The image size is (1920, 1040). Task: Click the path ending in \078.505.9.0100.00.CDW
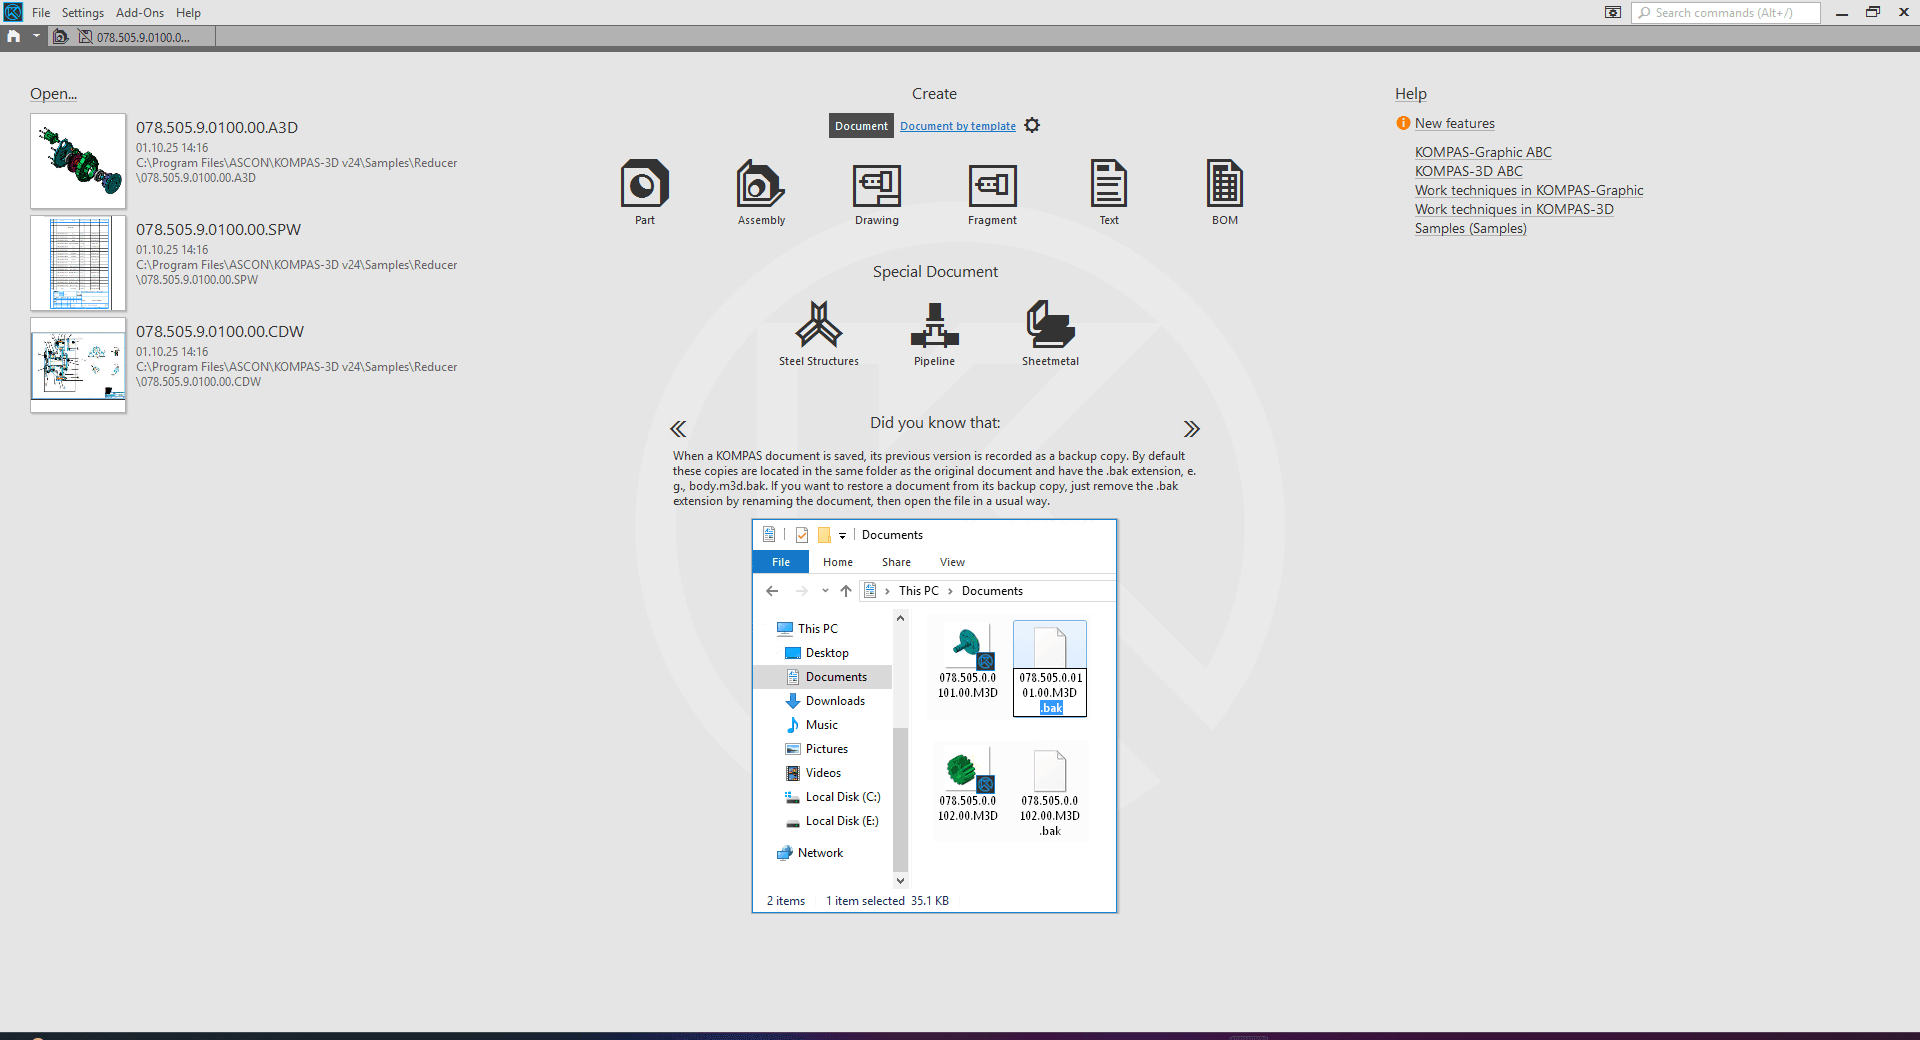point(296,374)
